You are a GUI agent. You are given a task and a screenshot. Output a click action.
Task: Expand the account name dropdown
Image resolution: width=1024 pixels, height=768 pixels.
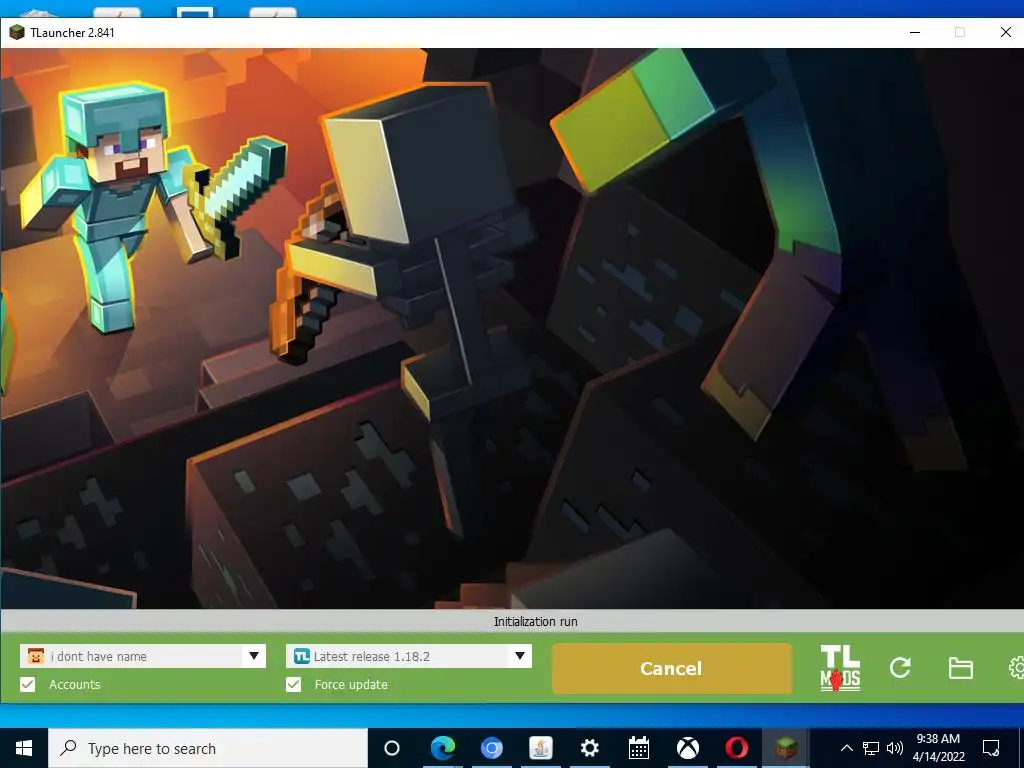[x=254, y=656]
